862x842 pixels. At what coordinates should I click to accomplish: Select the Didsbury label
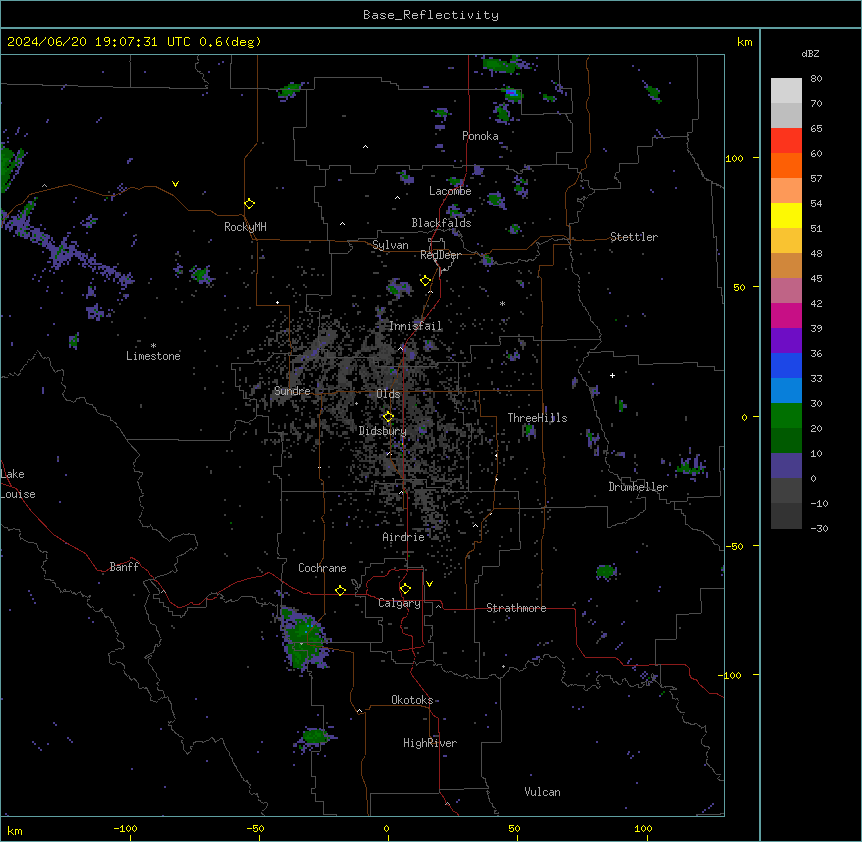[383, 431]
